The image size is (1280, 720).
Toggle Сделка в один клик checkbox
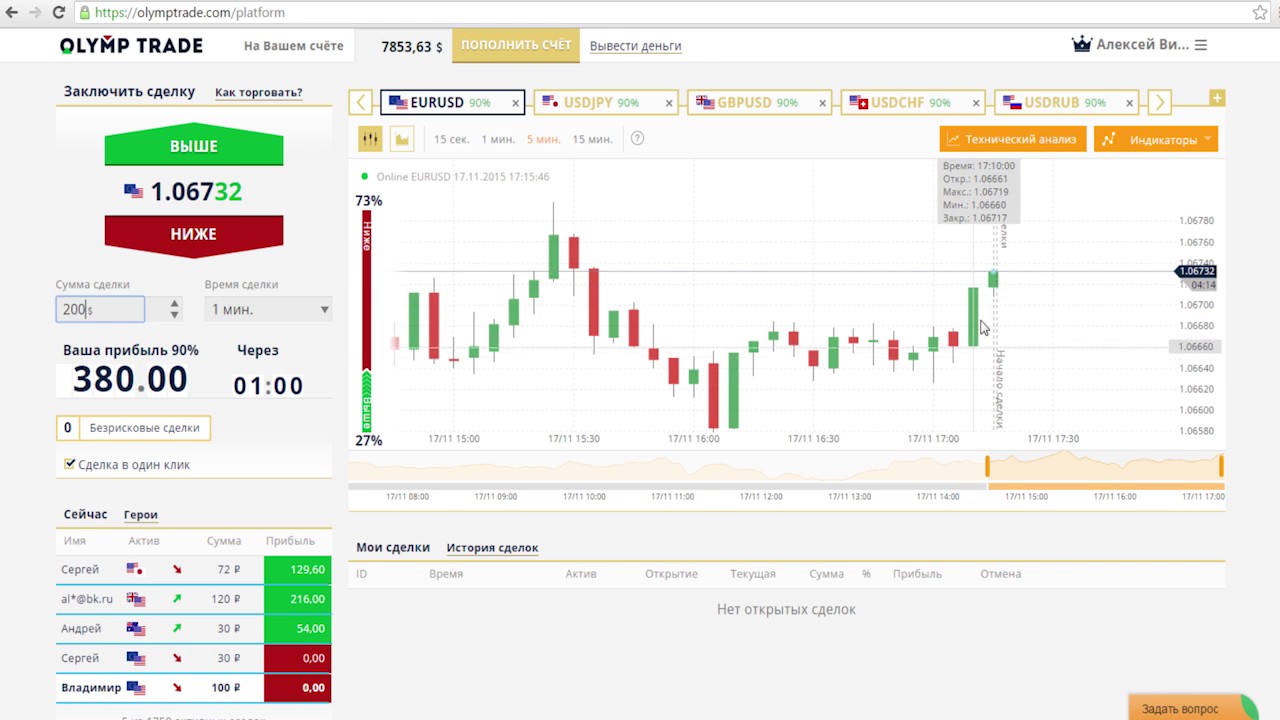70,464
